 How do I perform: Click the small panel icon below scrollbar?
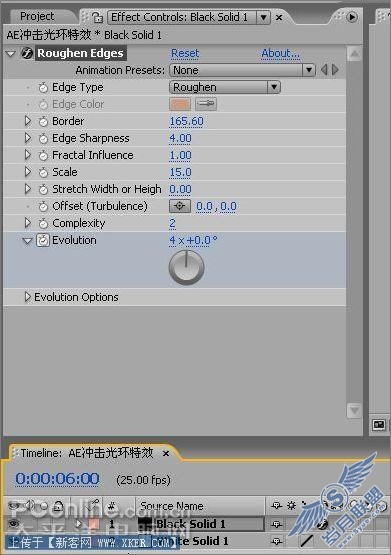coord(379,424)
